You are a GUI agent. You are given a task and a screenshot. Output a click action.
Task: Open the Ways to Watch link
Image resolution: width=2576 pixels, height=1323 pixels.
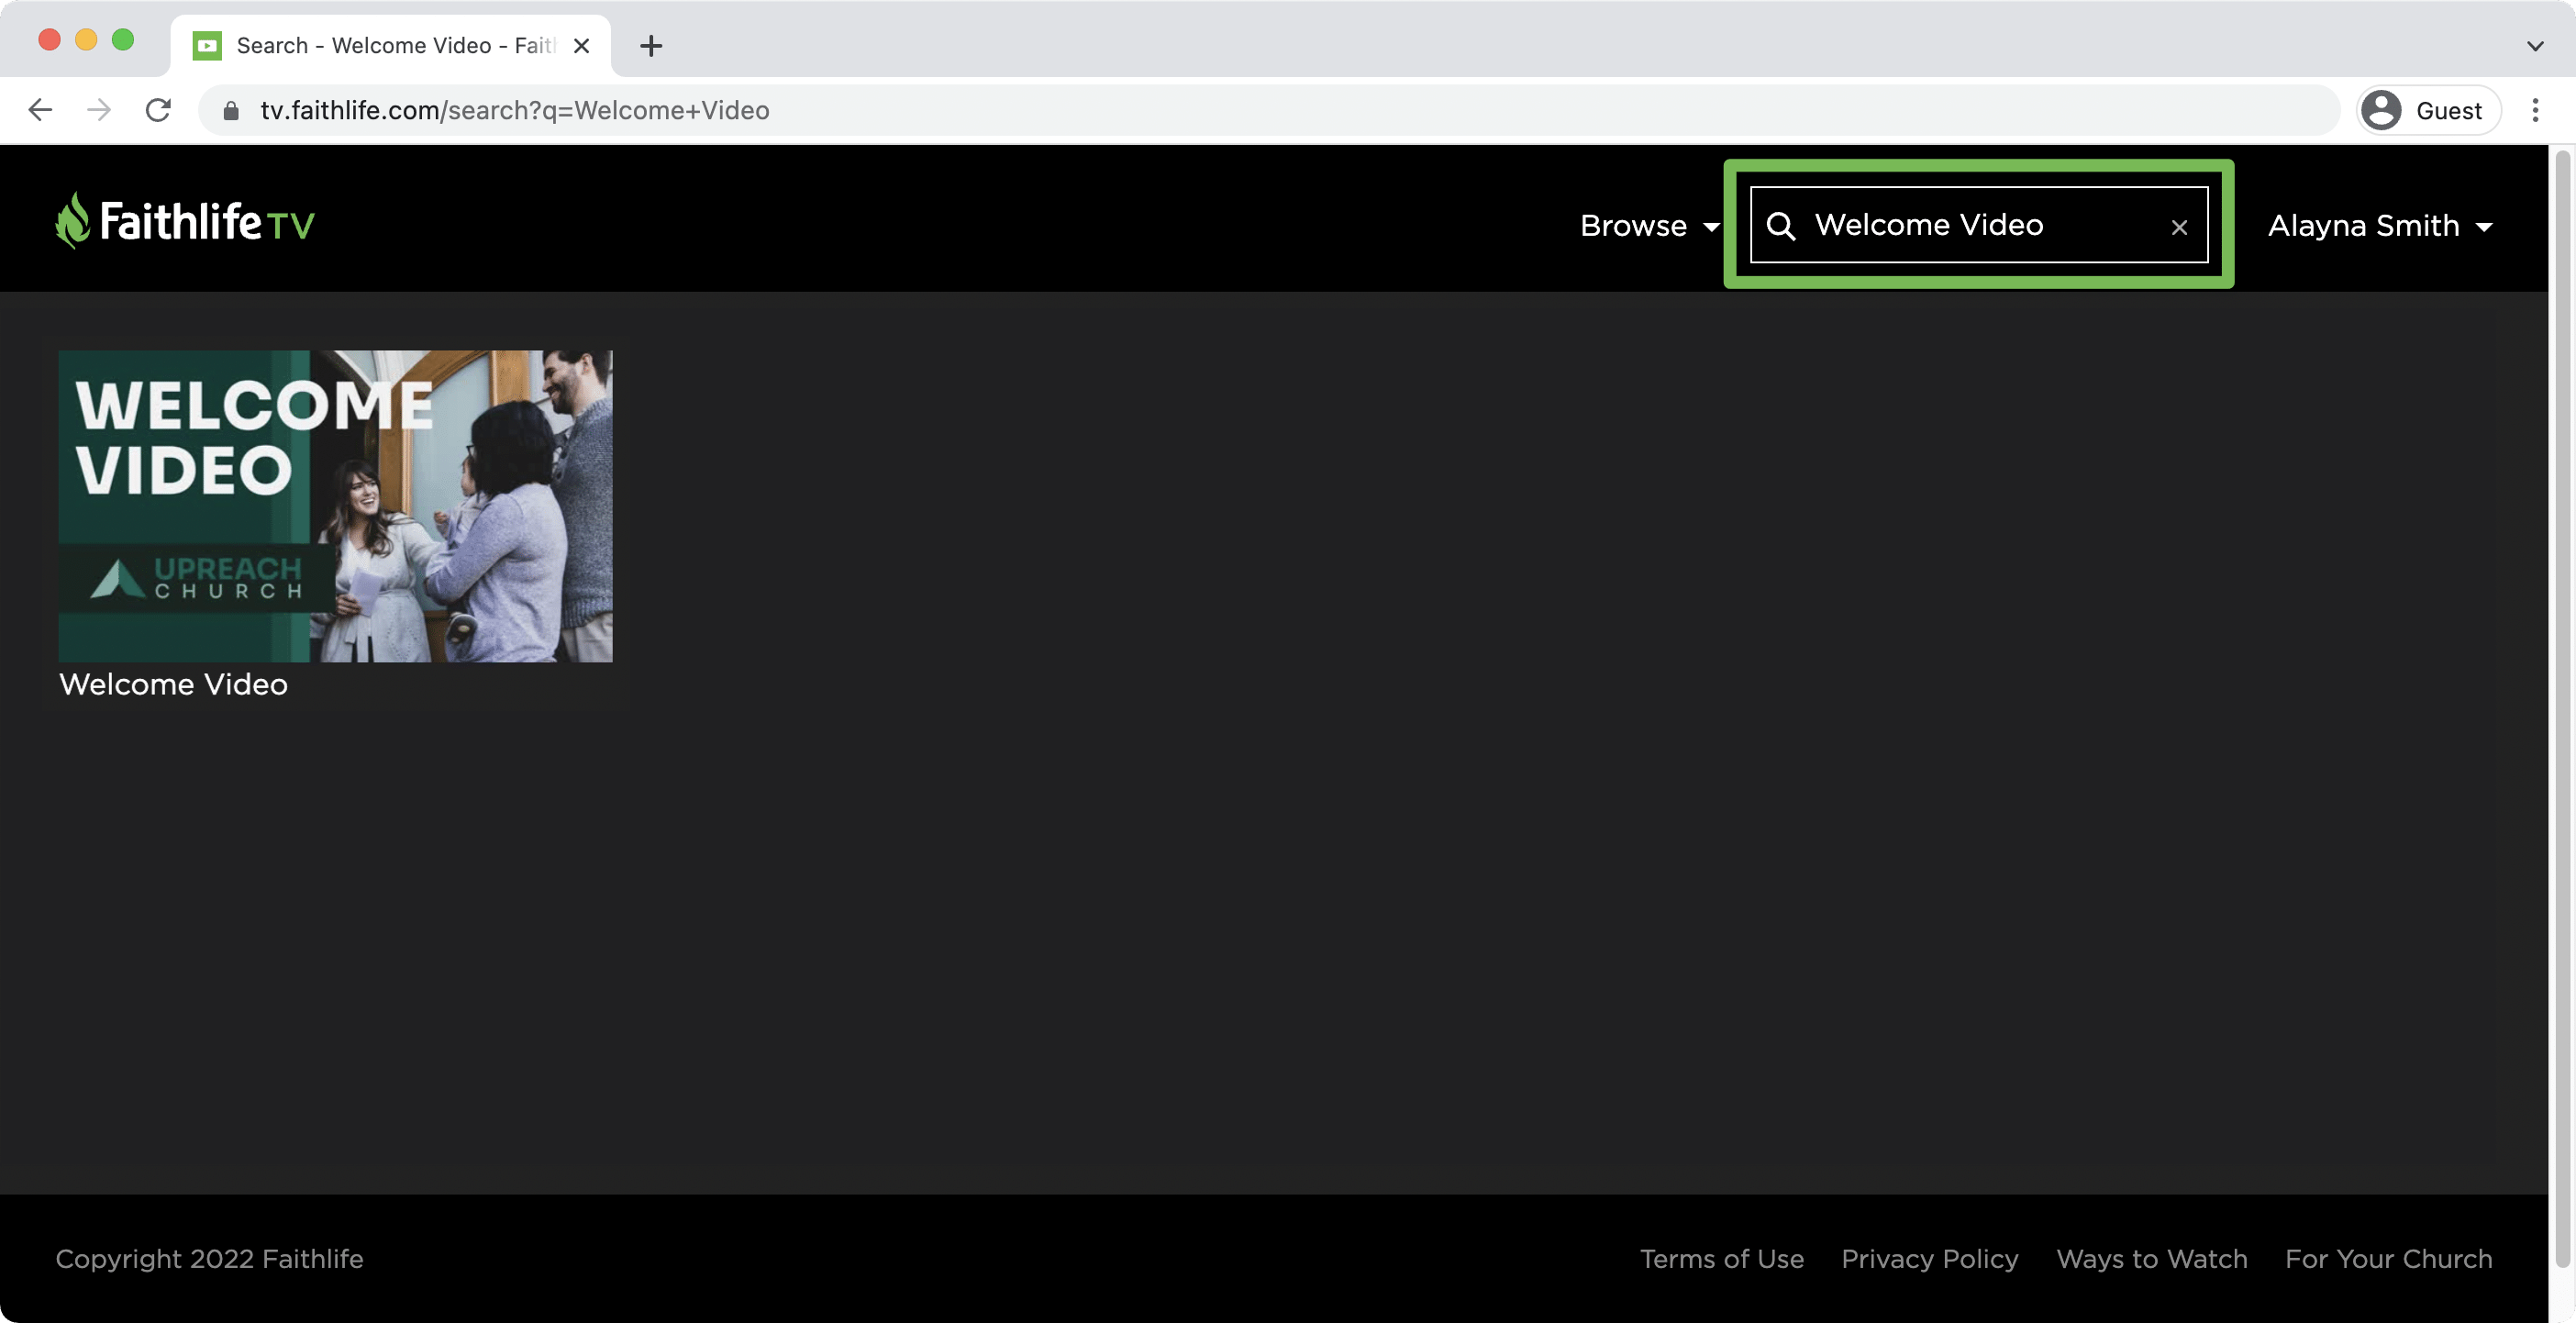2151,1259
